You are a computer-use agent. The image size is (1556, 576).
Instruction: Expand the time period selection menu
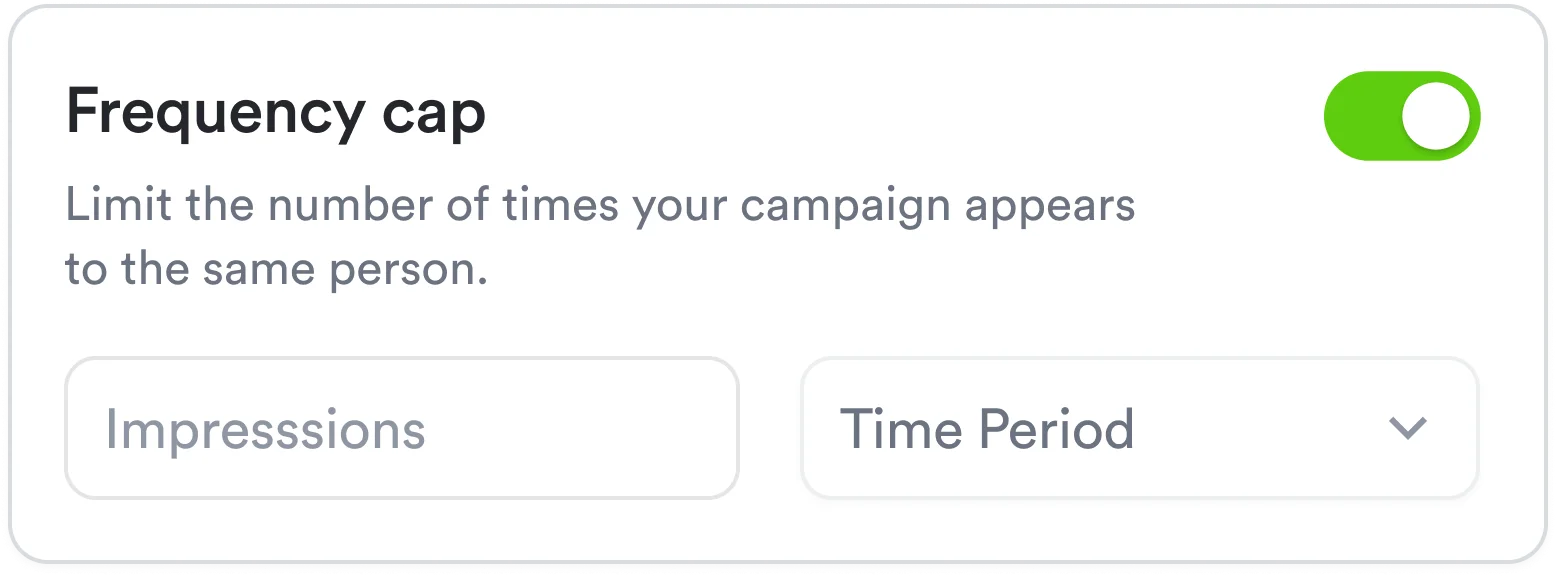point(1140,428)
